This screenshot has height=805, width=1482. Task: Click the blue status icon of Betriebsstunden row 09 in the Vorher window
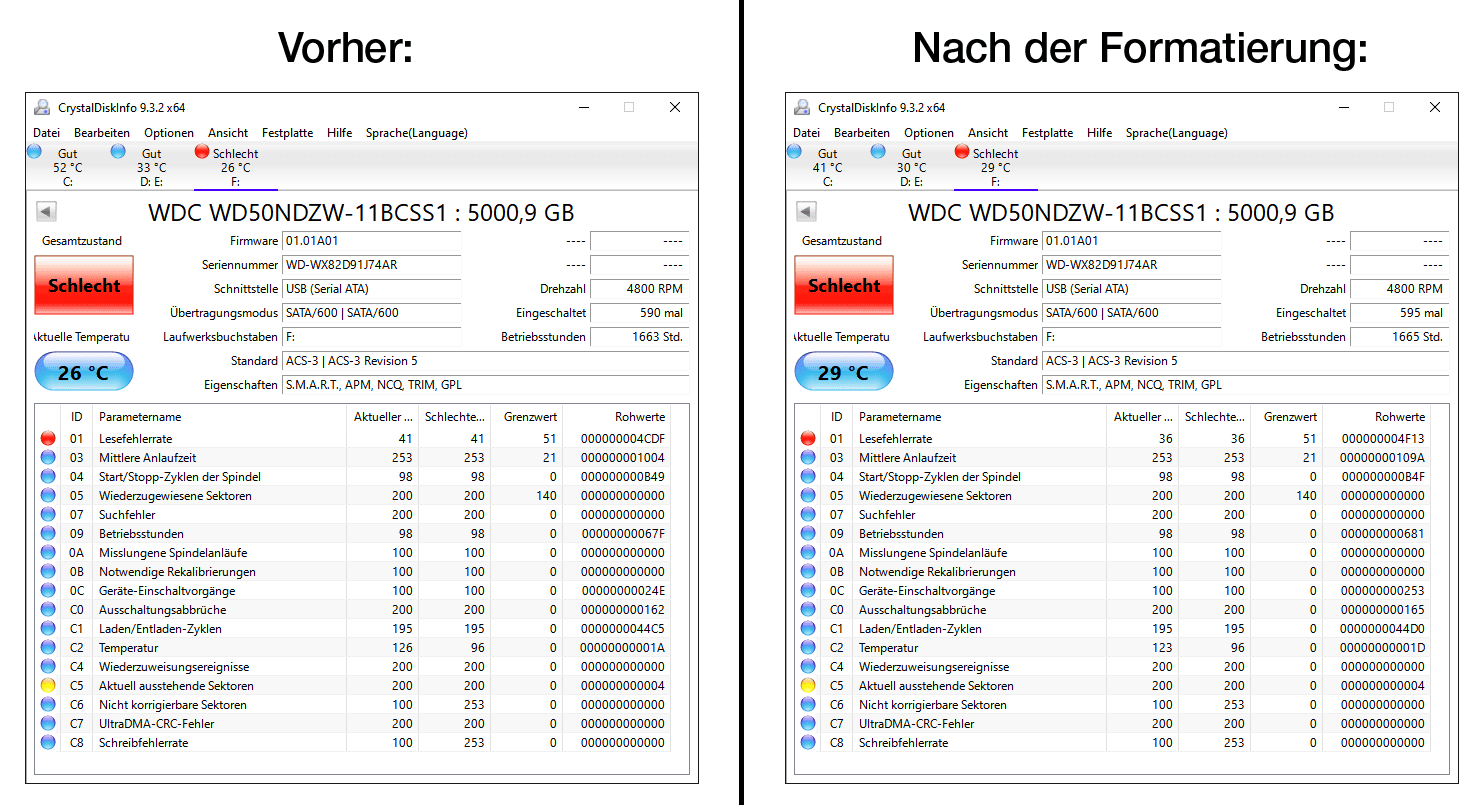[48, 533]
